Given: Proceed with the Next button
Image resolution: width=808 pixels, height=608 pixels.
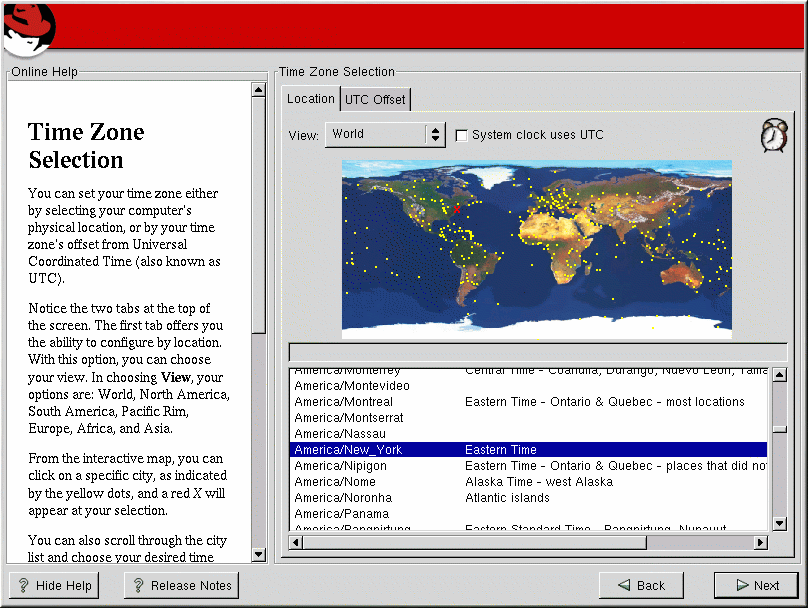Looking at the screenshot, I should click(756, 585).
